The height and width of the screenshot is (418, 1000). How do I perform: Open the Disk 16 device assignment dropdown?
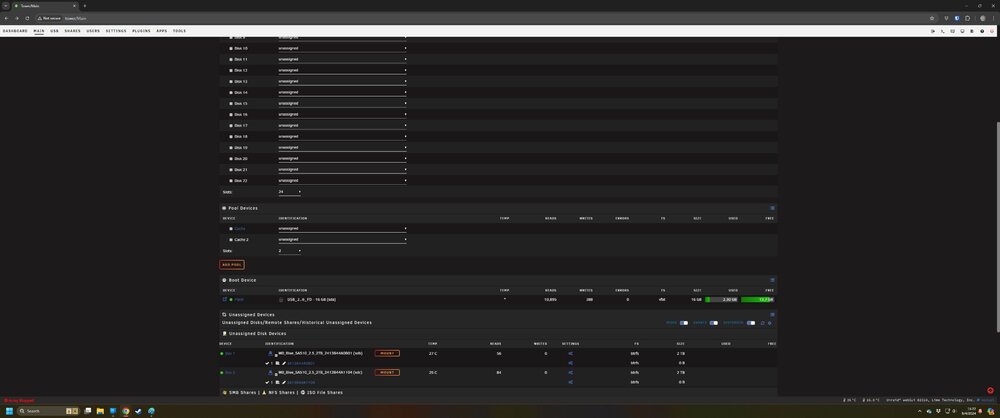(342, 114)
